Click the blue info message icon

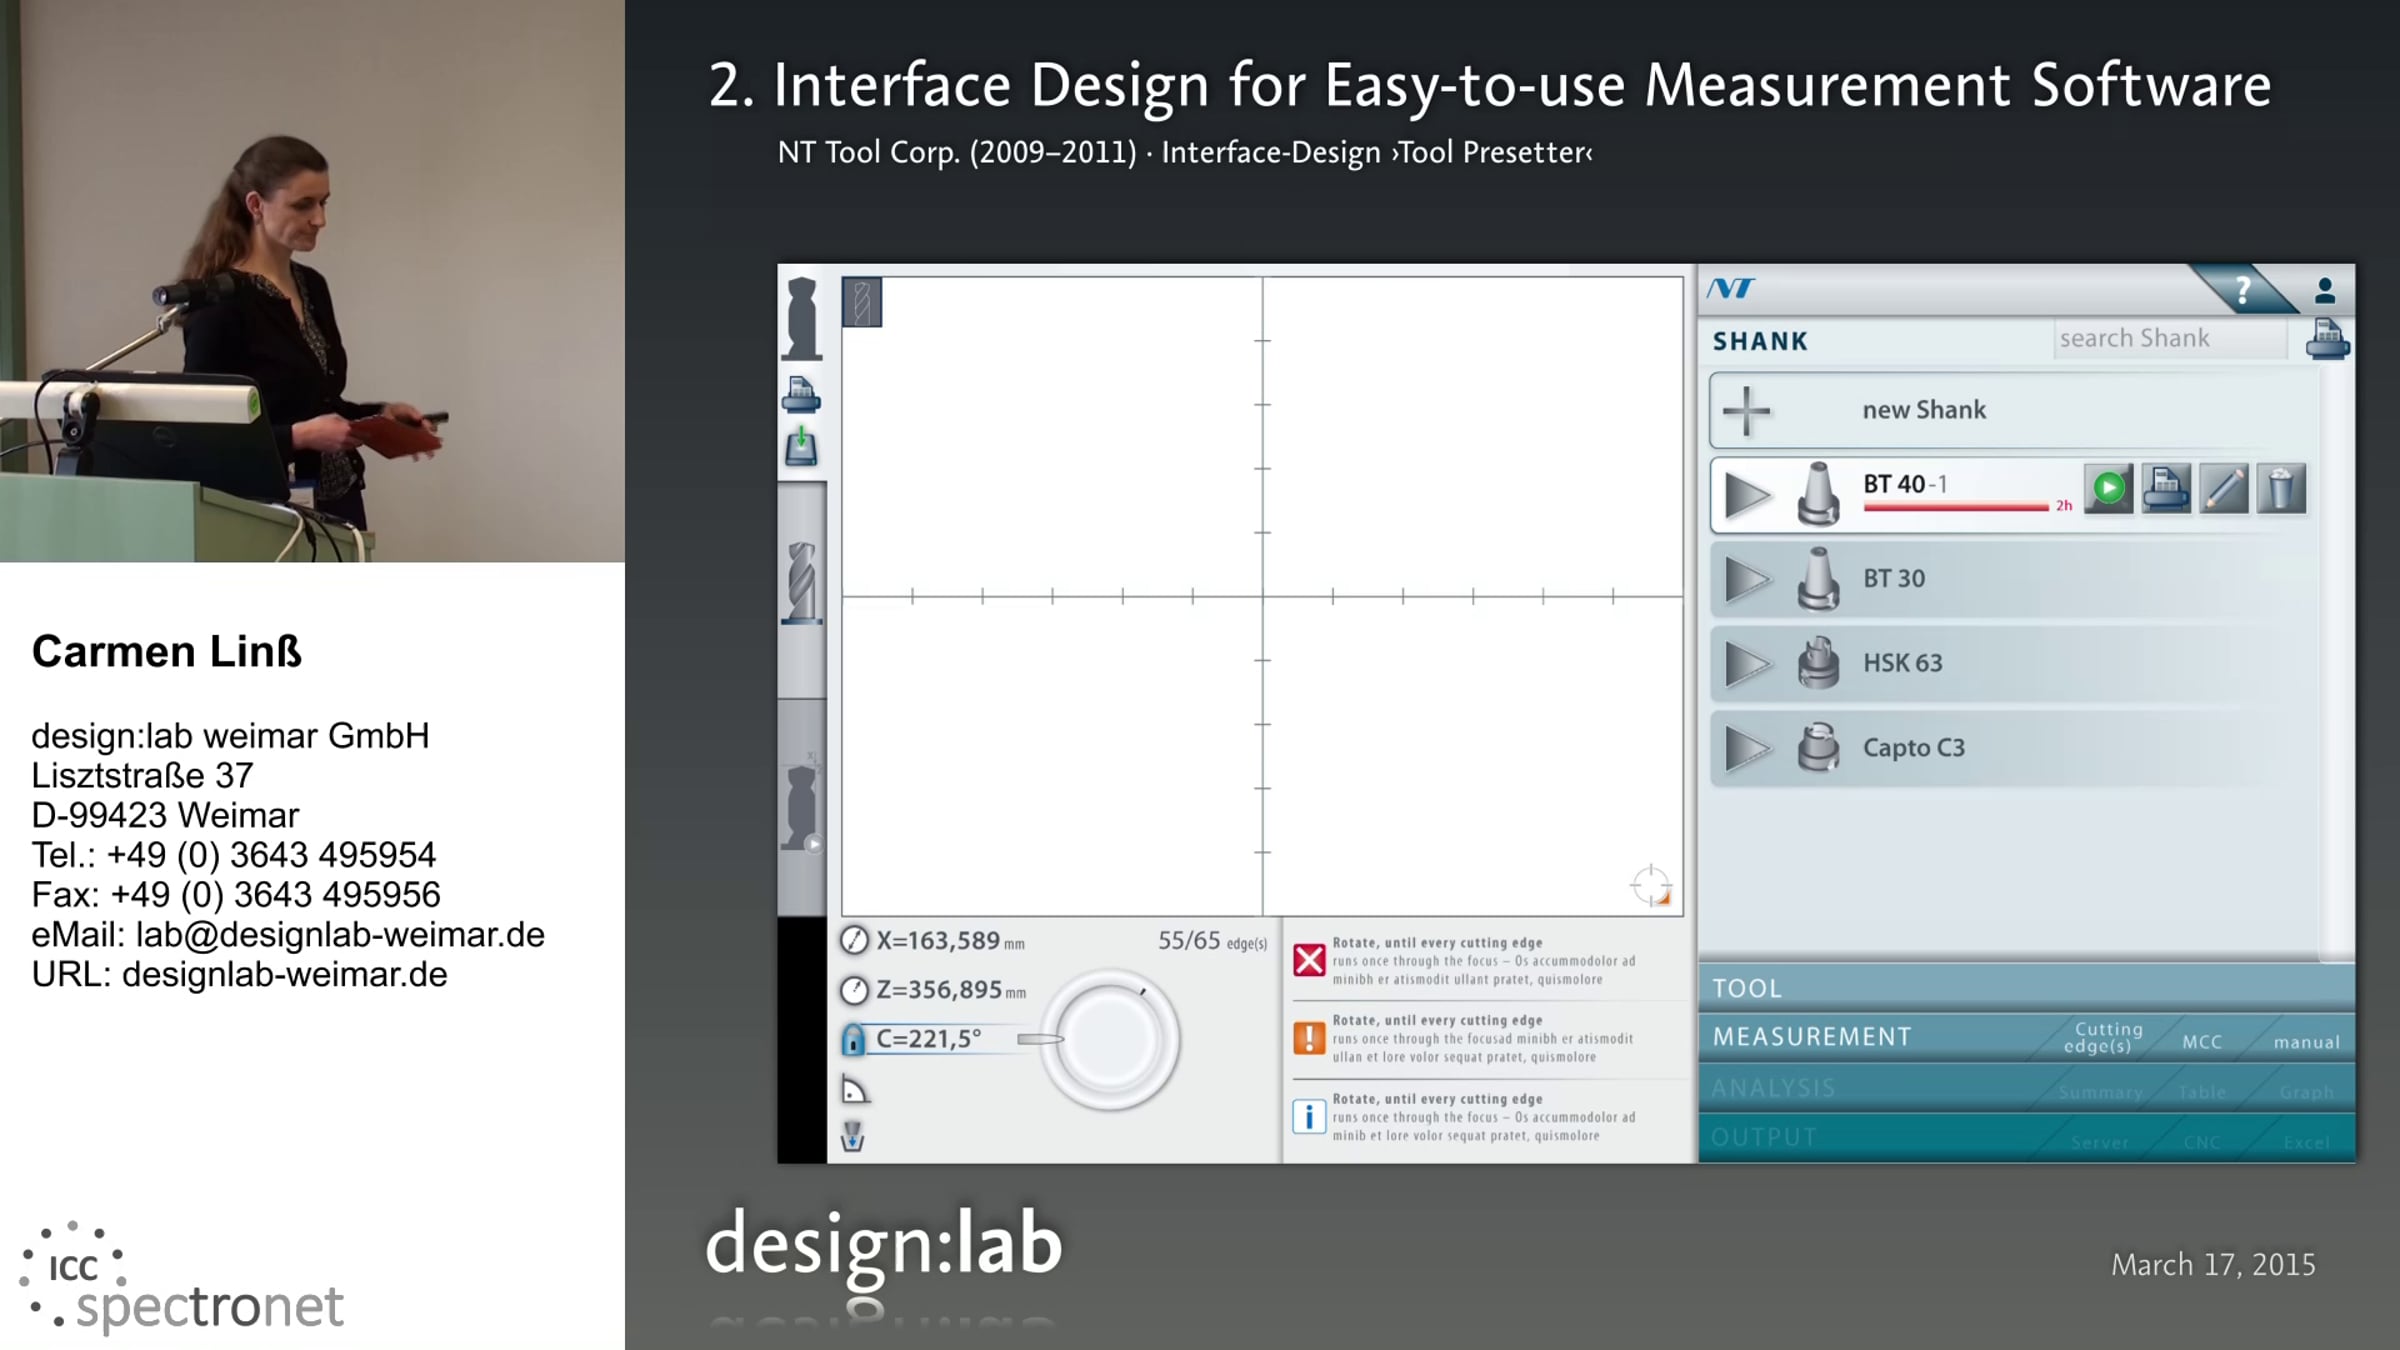pos(1309,1116)
